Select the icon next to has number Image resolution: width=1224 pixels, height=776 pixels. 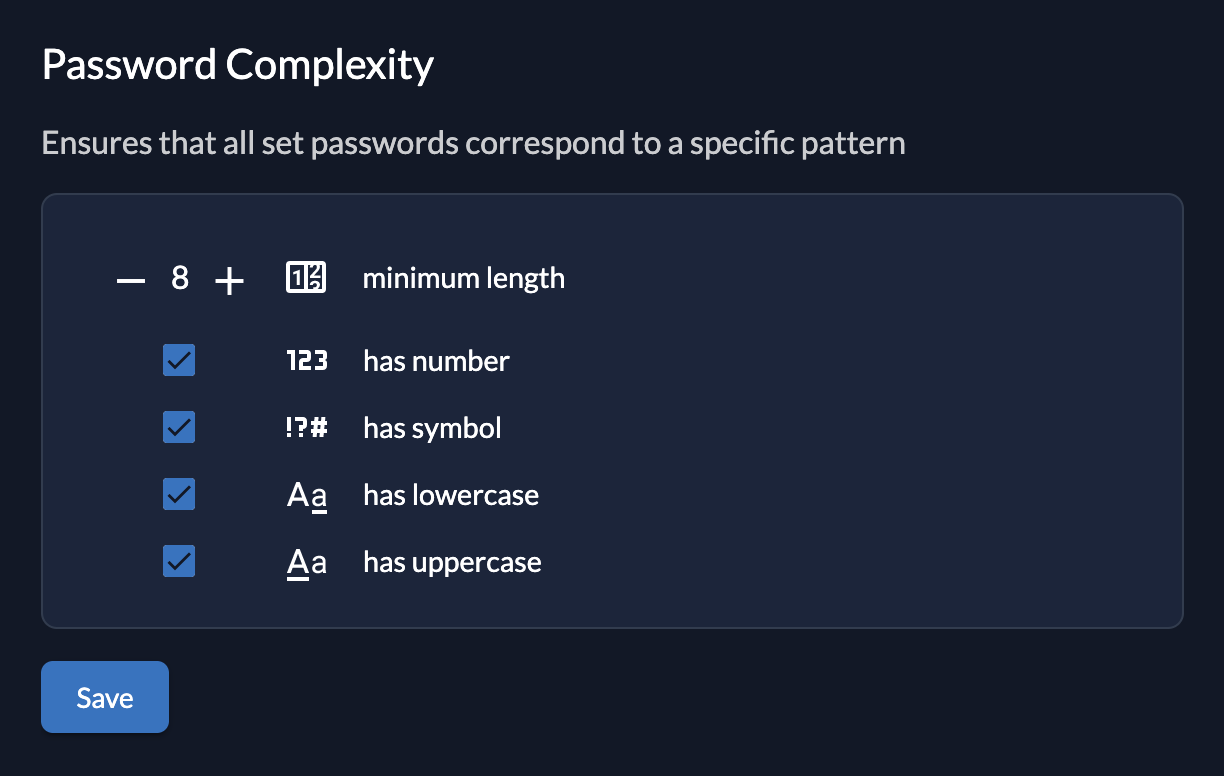(x=306, y=361)
